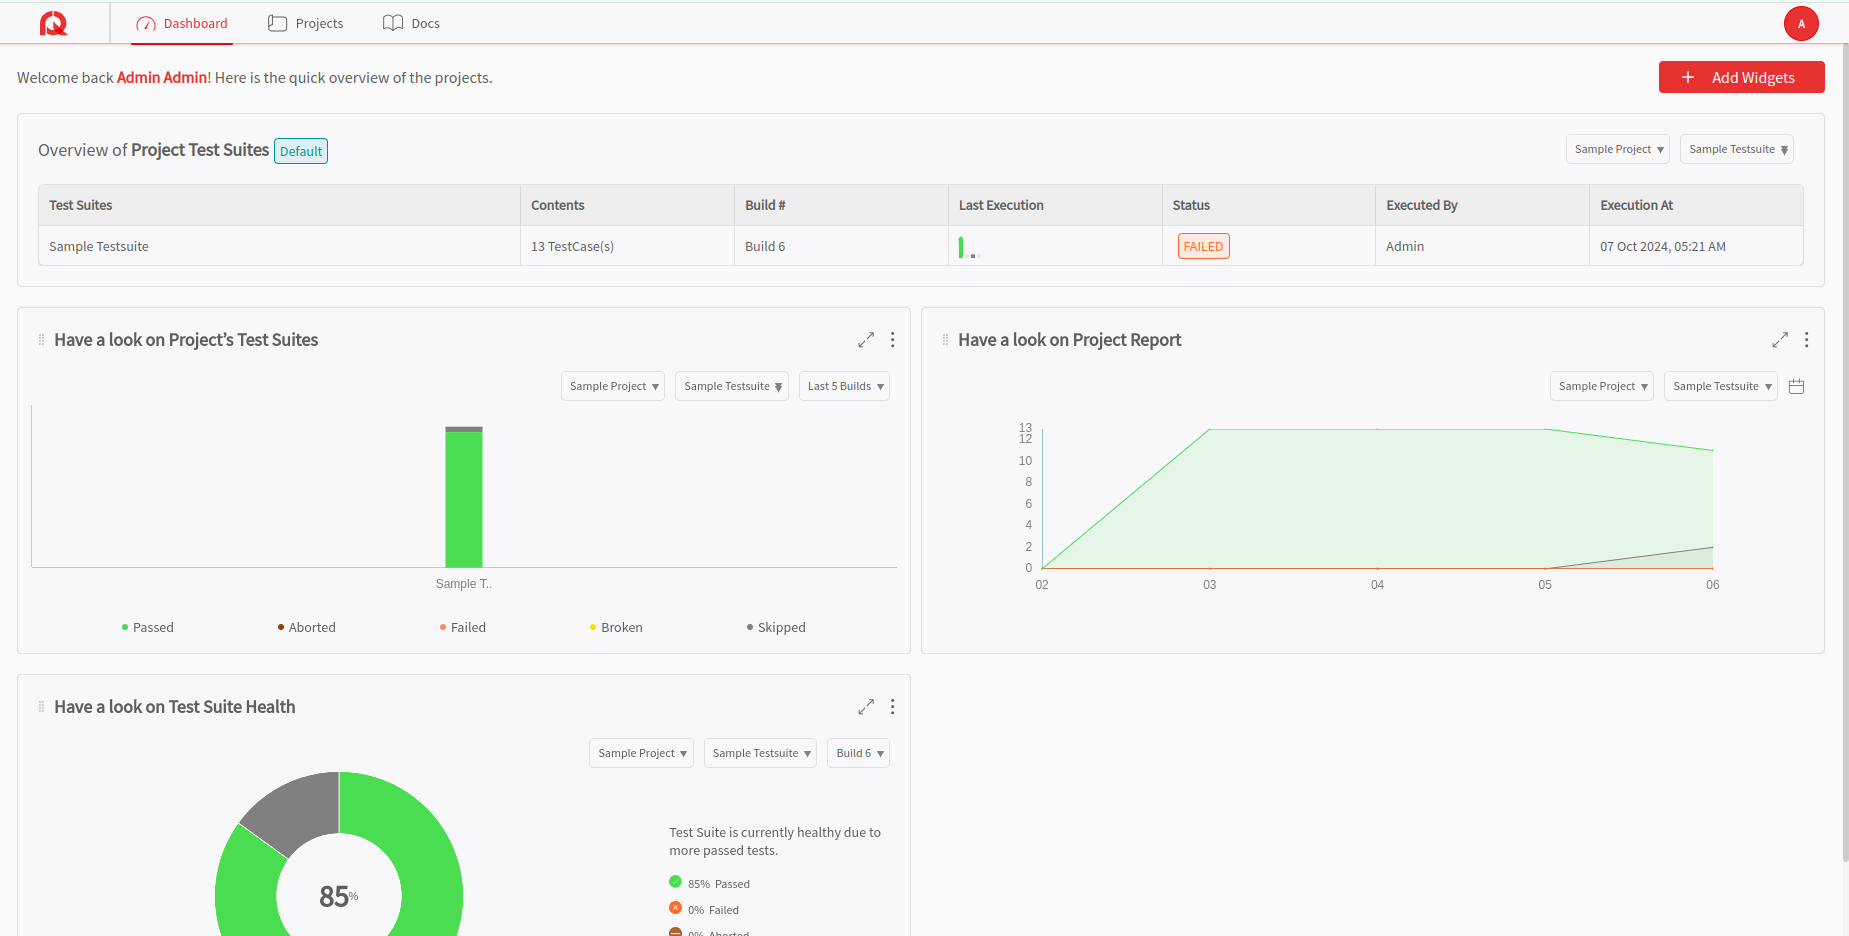Click the green Passed icon in health legend
The height and width of the screenshot is (936, 1849).
(675, 882)
